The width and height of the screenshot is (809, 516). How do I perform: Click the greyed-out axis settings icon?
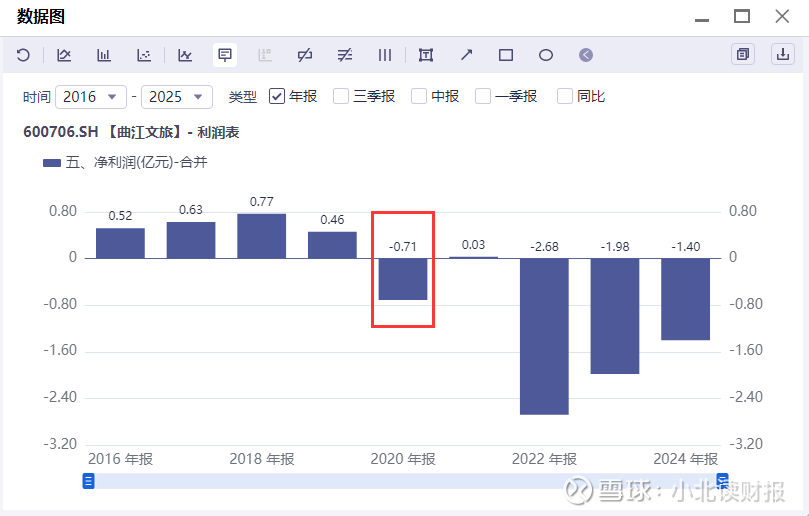(x=265, y=55)
